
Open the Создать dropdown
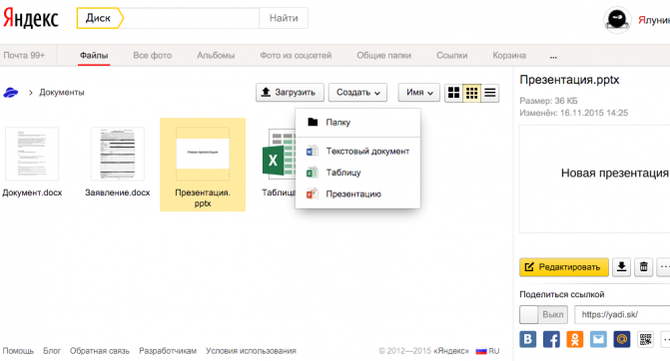pyautogui.click(x=358, y=92)
